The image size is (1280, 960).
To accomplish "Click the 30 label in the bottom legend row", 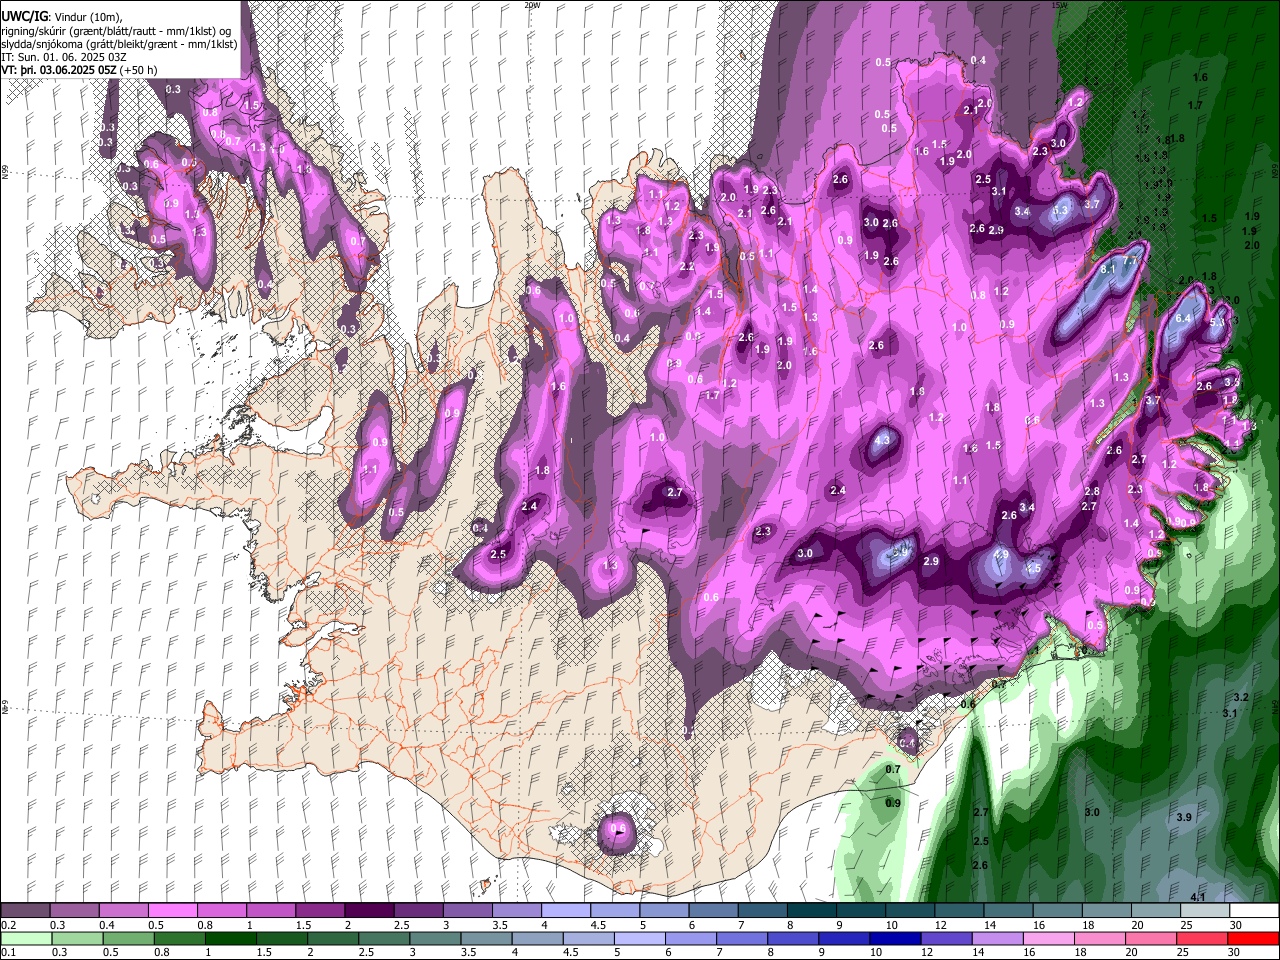I will pos(1232,952).
